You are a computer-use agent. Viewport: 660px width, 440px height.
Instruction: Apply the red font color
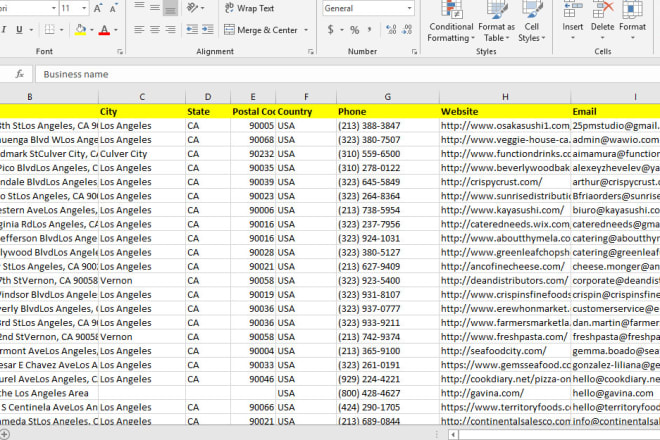pyautogui.click(x=104, y=30)
